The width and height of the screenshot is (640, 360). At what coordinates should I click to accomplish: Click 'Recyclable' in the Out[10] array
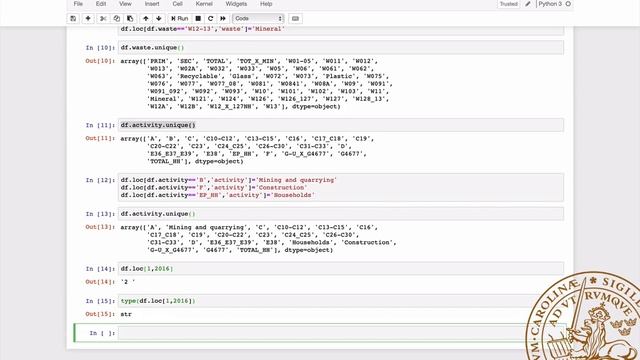(x=200, y=76)
